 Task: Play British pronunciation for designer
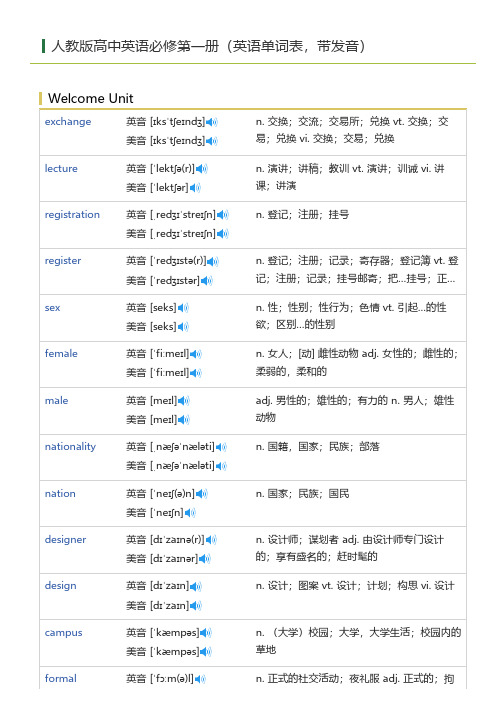[212, 540]
